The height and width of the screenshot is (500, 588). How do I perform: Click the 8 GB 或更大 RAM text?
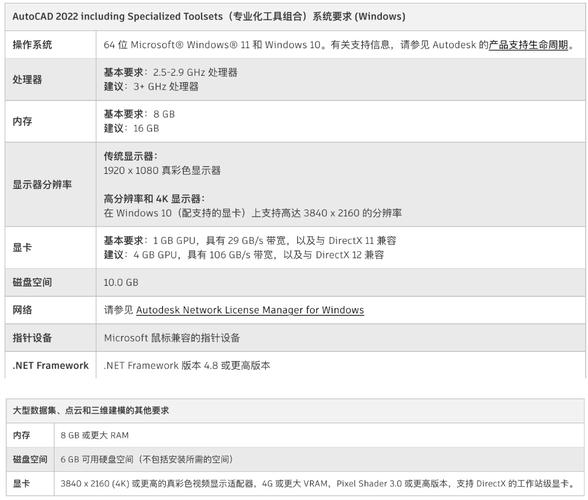point(94,435)
